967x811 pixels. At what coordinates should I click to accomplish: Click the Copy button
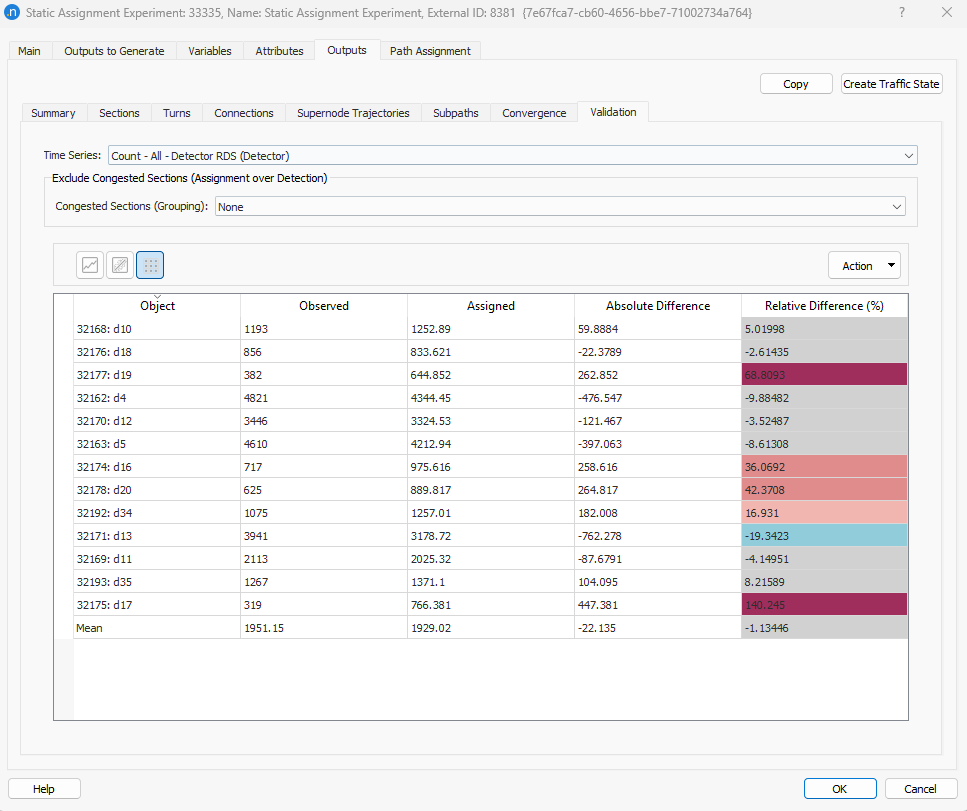(796, 84)
